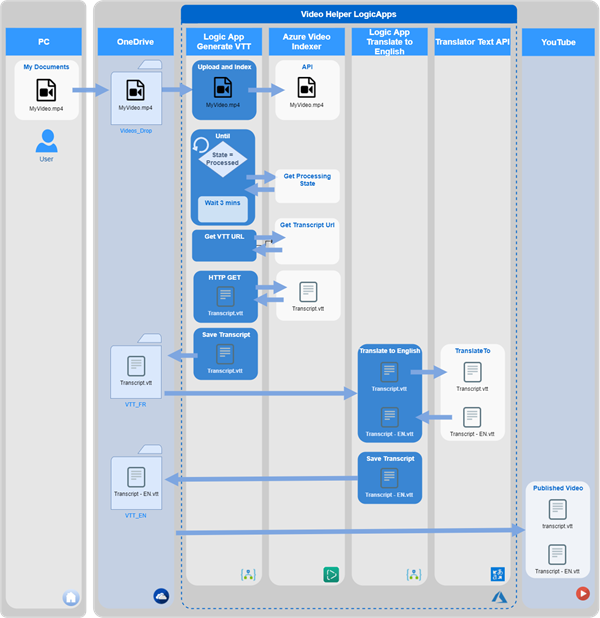The image size is (600, 618).
Task: Click the Wait 3 mins box
Action: click(223, 209)
